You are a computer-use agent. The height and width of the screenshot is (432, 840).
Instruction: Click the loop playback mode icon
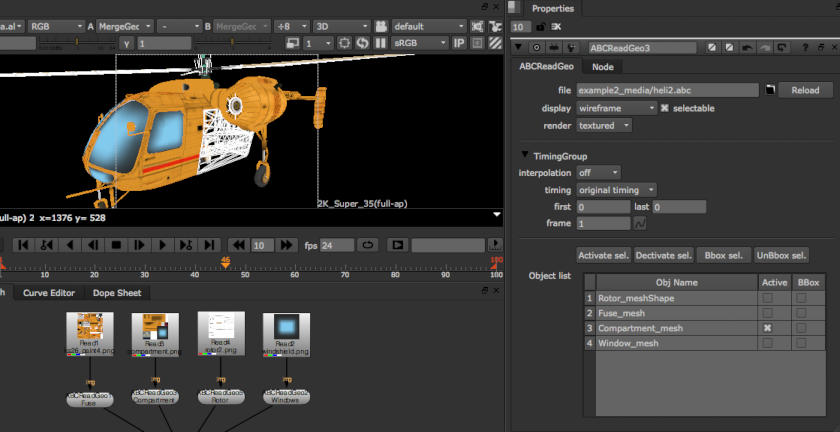[x=367, y=245]
